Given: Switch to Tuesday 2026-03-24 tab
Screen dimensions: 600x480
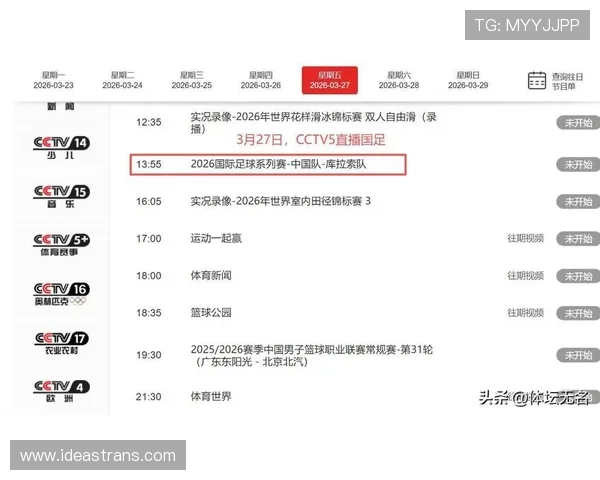Looking at the screenshot, I should tap(122, 80).
